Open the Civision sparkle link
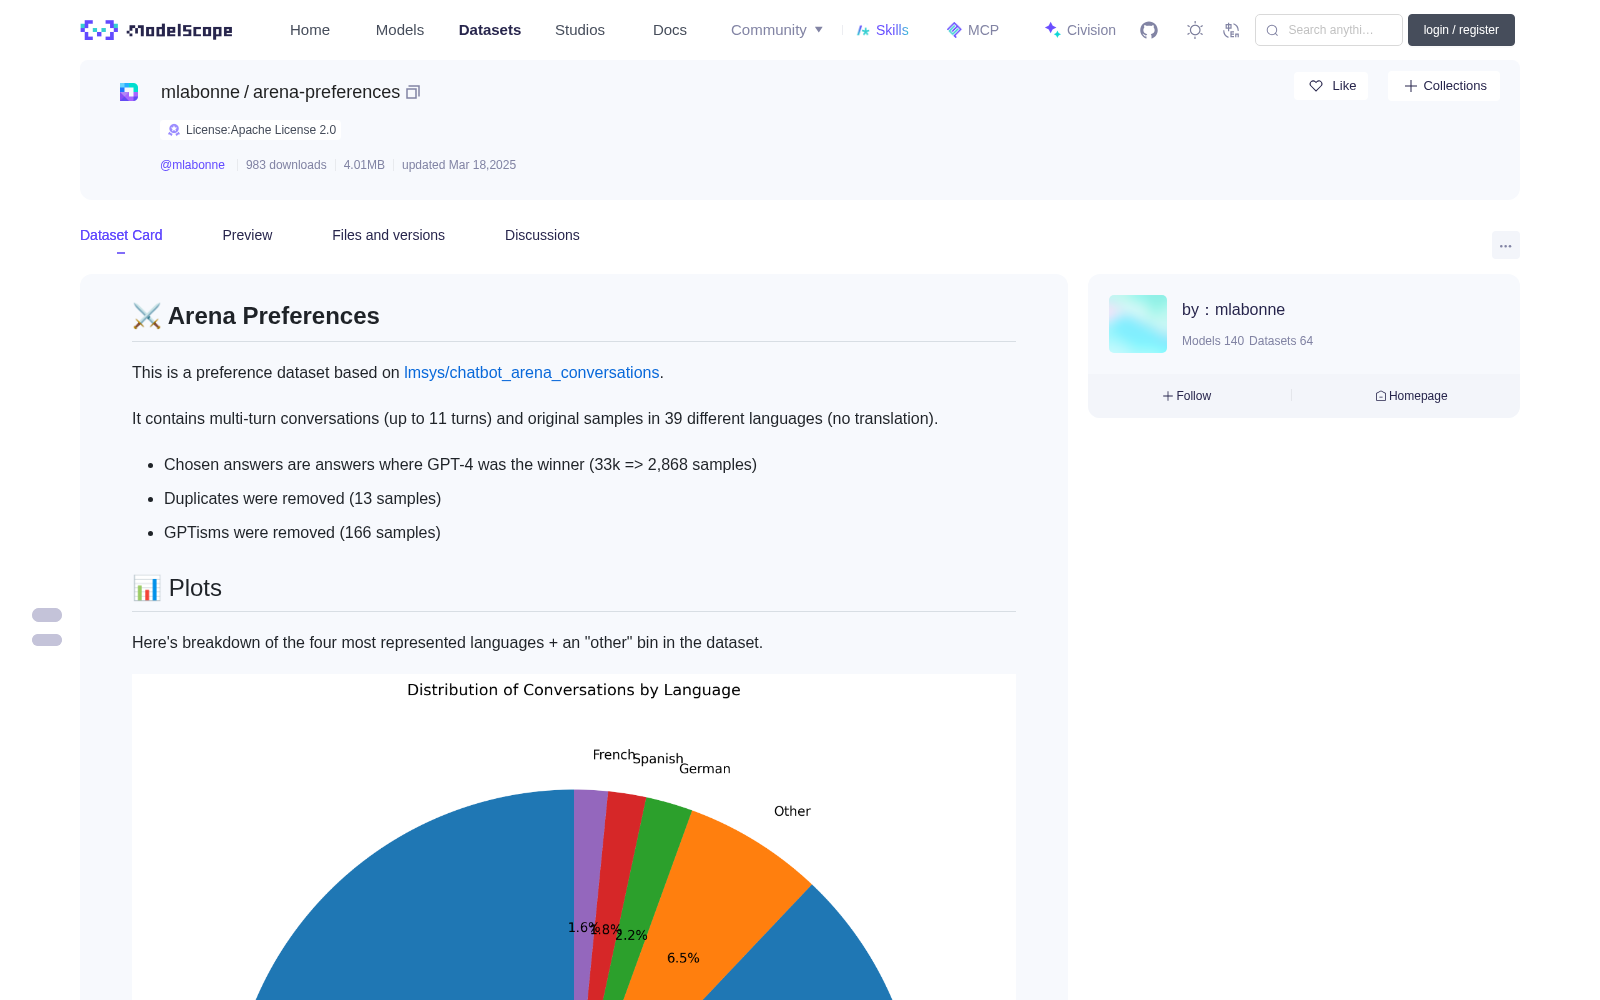The height and width of the screenshot is (1000, 1600). (x=1080, y=30)
